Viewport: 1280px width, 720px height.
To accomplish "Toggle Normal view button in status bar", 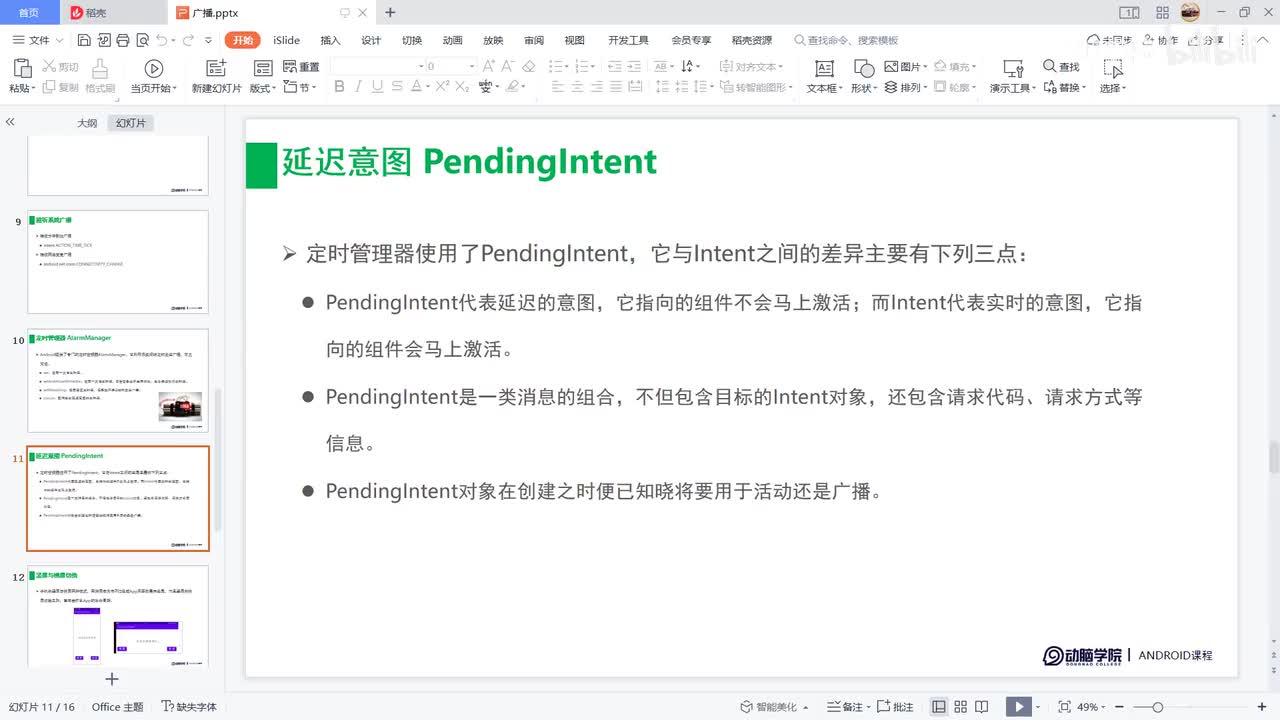I will point(939,707).
